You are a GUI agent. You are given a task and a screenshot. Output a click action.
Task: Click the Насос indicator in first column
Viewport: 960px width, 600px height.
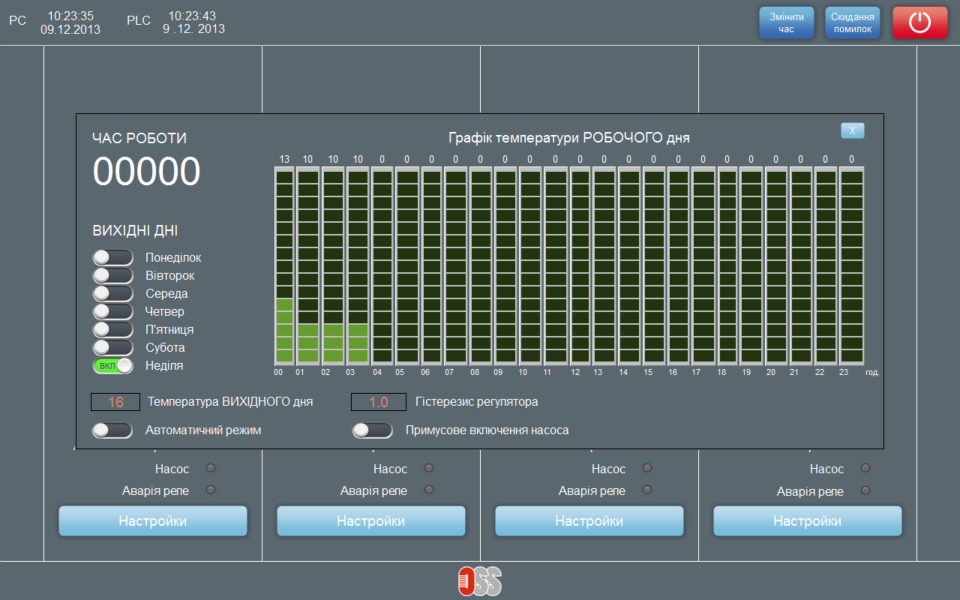coord(210,468)
